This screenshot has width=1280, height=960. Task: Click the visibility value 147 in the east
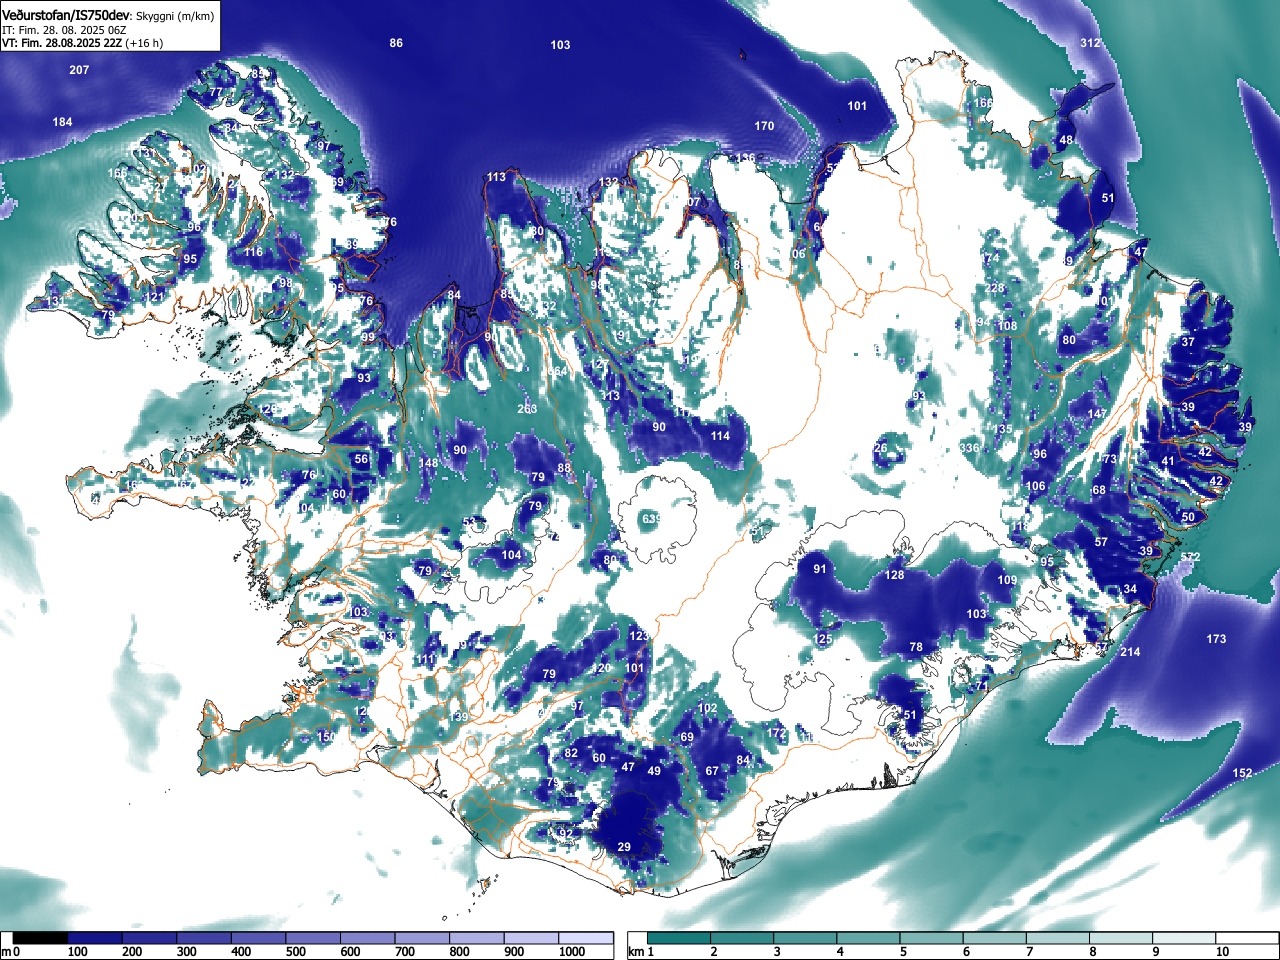point(1097,413)
